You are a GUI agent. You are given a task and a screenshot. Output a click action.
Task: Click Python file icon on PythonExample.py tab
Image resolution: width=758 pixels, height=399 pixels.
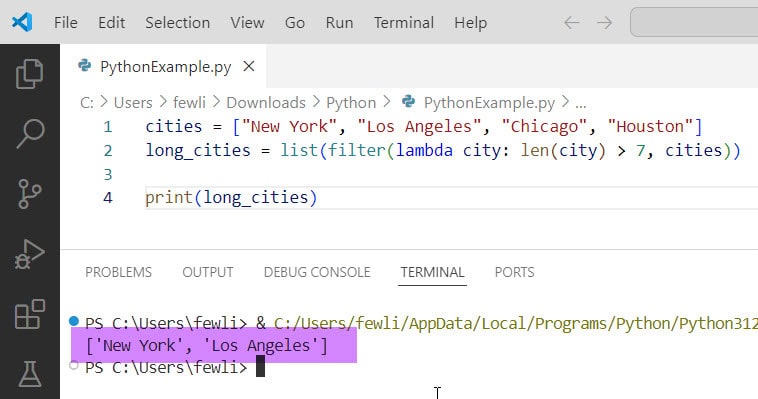85,66
